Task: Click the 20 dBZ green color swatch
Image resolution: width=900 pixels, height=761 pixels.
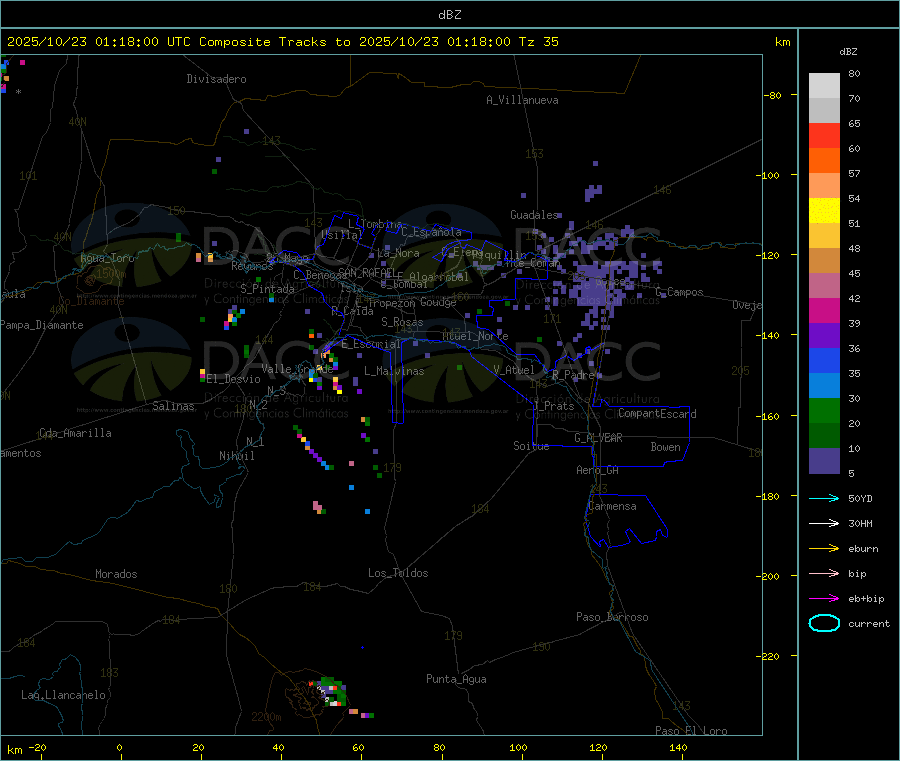Action: 824,436
